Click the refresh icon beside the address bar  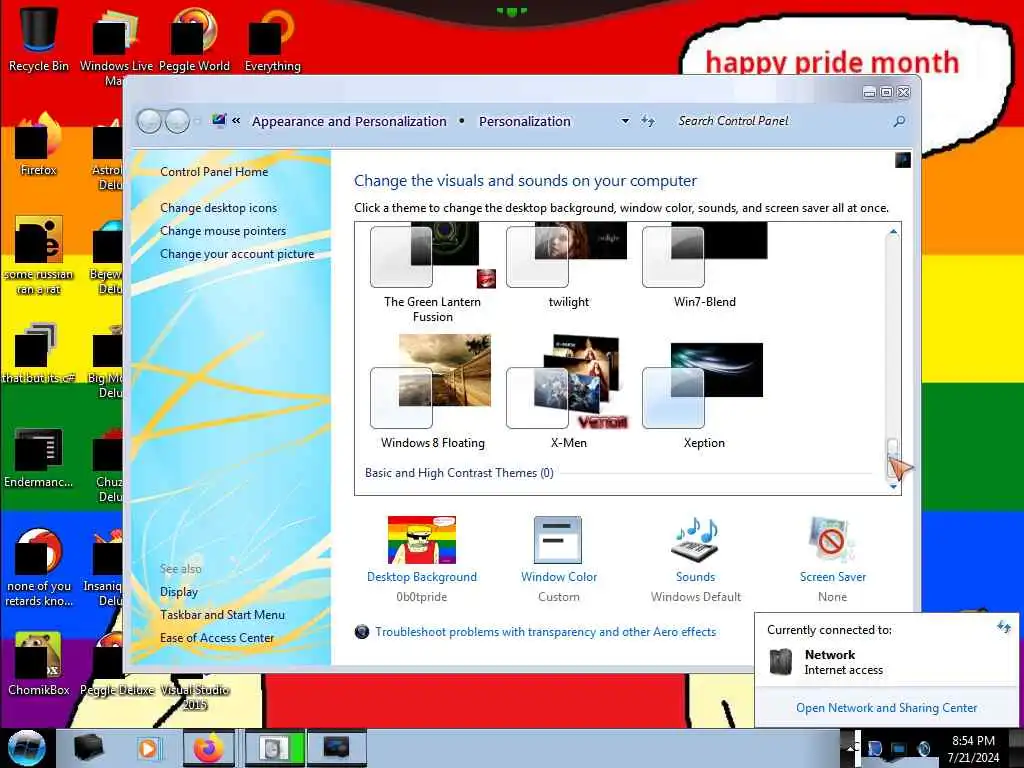(647, 121)
